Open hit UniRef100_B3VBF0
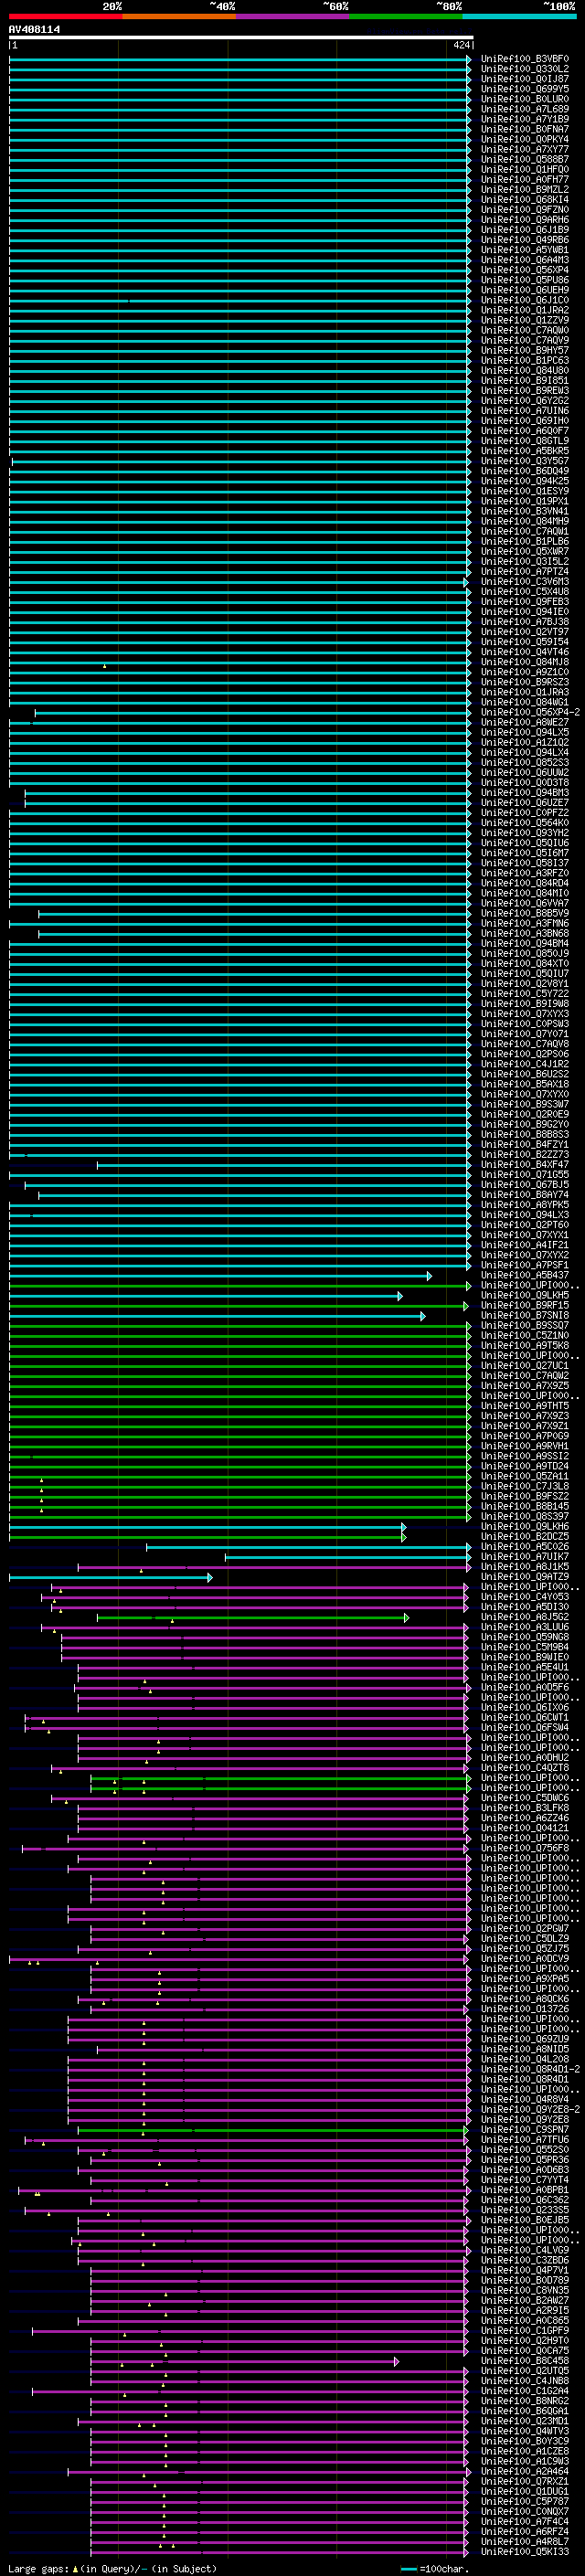The height and width of the screenshot is (2576, 585). pos(525,59)
